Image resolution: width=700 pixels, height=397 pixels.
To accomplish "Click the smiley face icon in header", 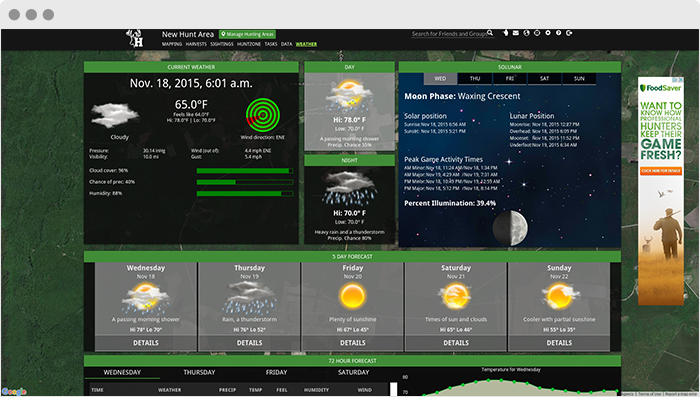I will coord(537,33).
